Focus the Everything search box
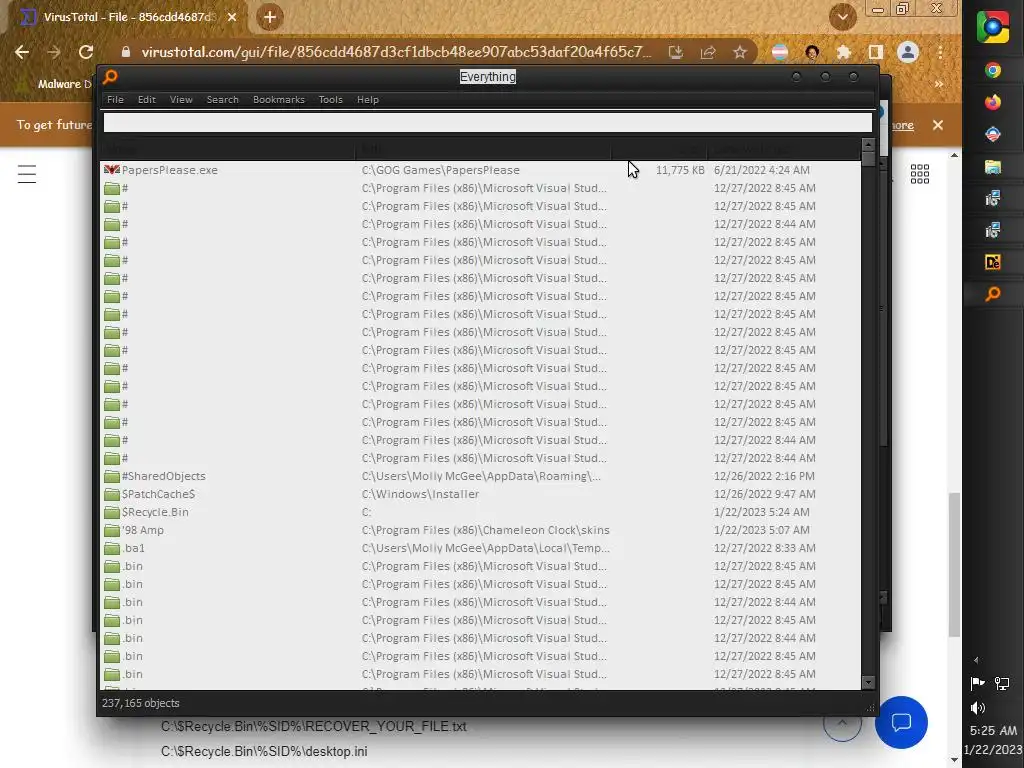This screenshot has height=768, width=1024. 487,122
